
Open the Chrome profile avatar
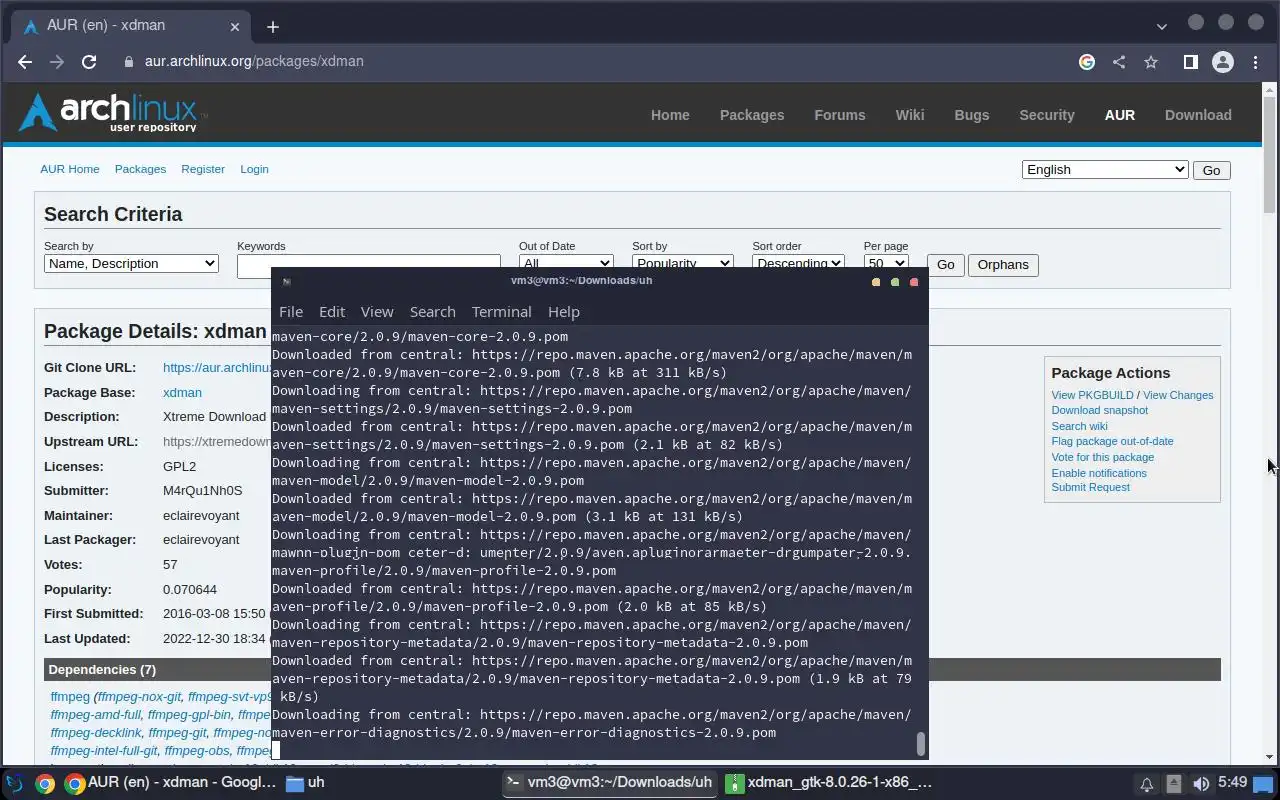pos(1222,62)
